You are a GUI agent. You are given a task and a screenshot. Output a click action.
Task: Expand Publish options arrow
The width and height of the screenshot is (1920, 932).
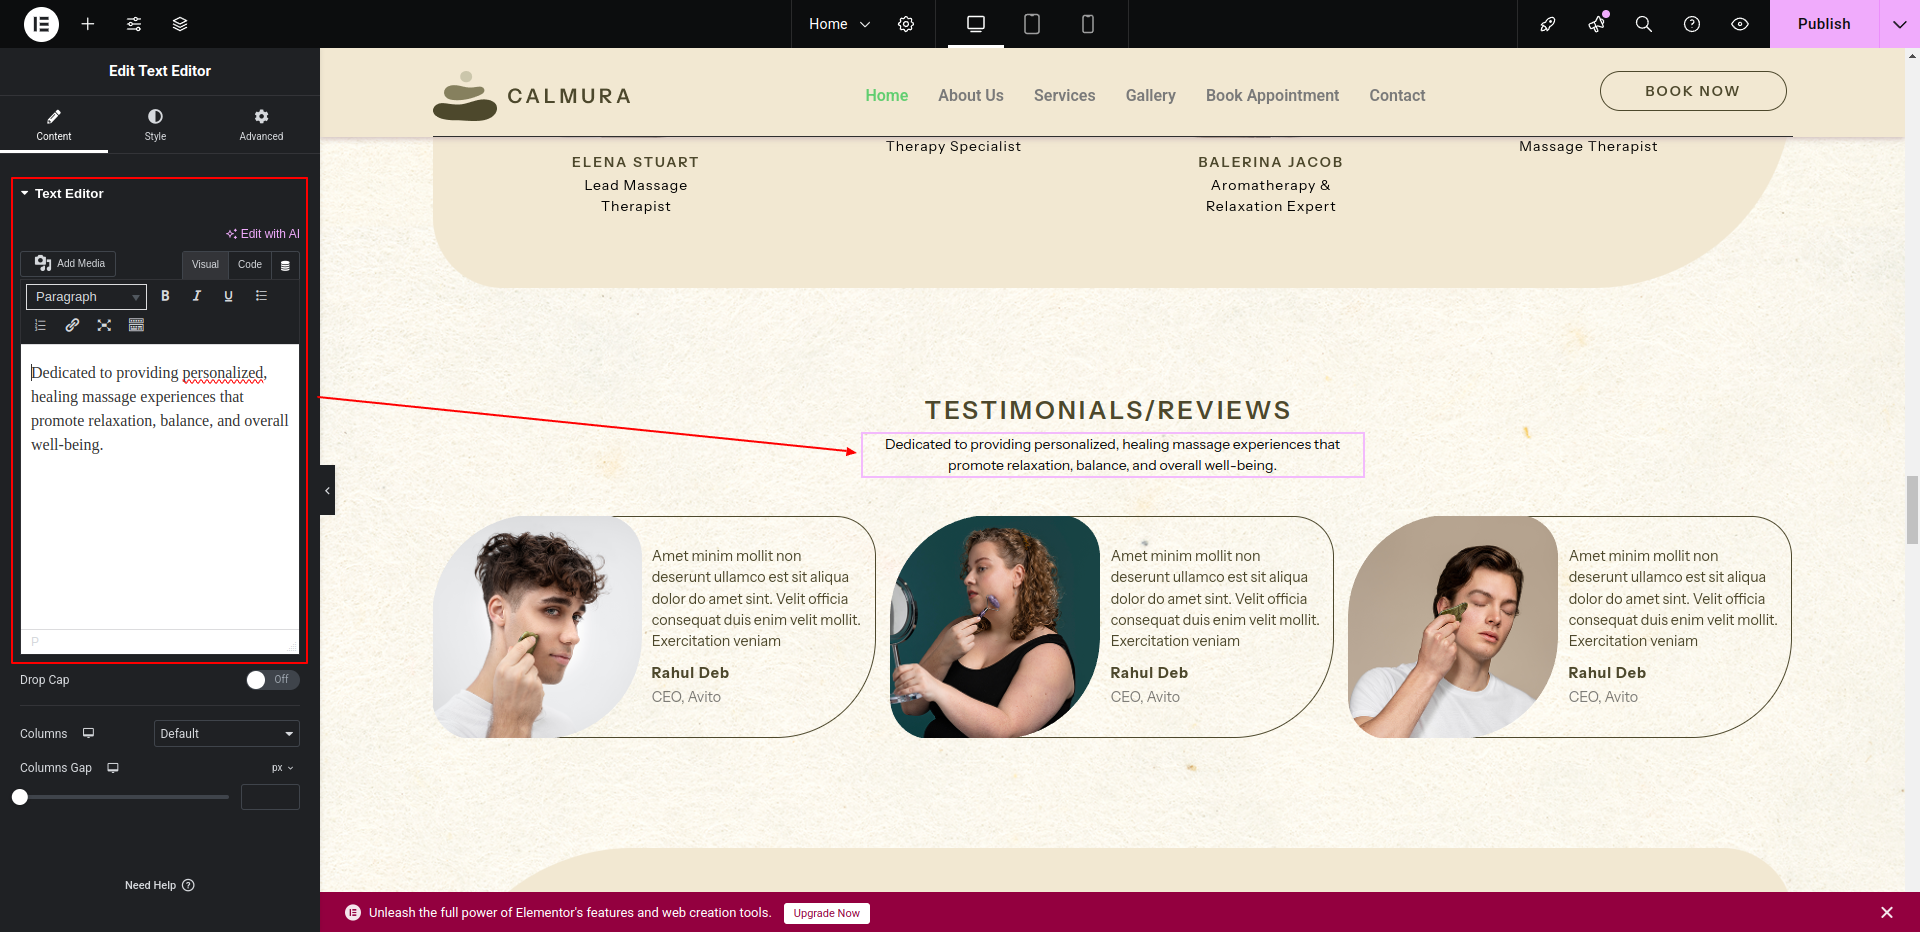[x=1899, y=24]
